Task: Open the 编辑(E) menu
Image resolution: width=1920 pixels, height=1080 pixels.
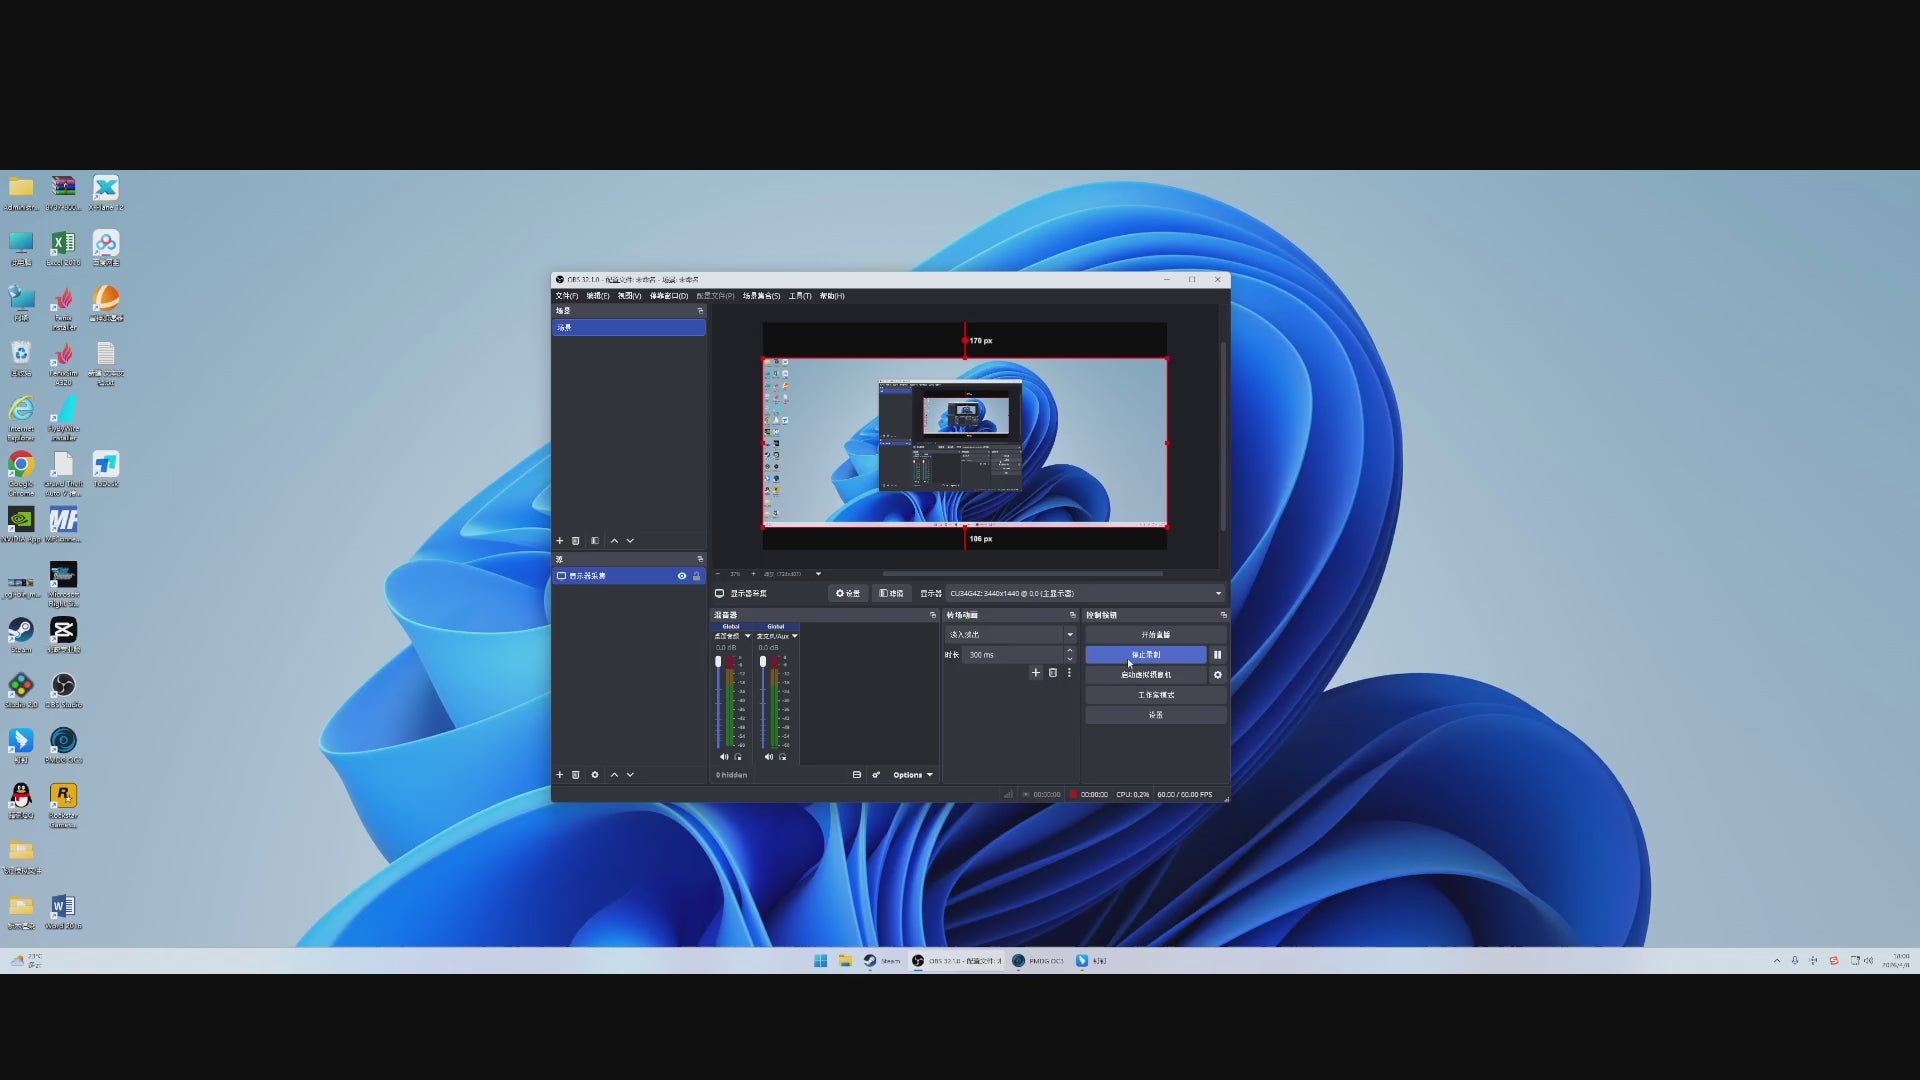Action: 598,296
